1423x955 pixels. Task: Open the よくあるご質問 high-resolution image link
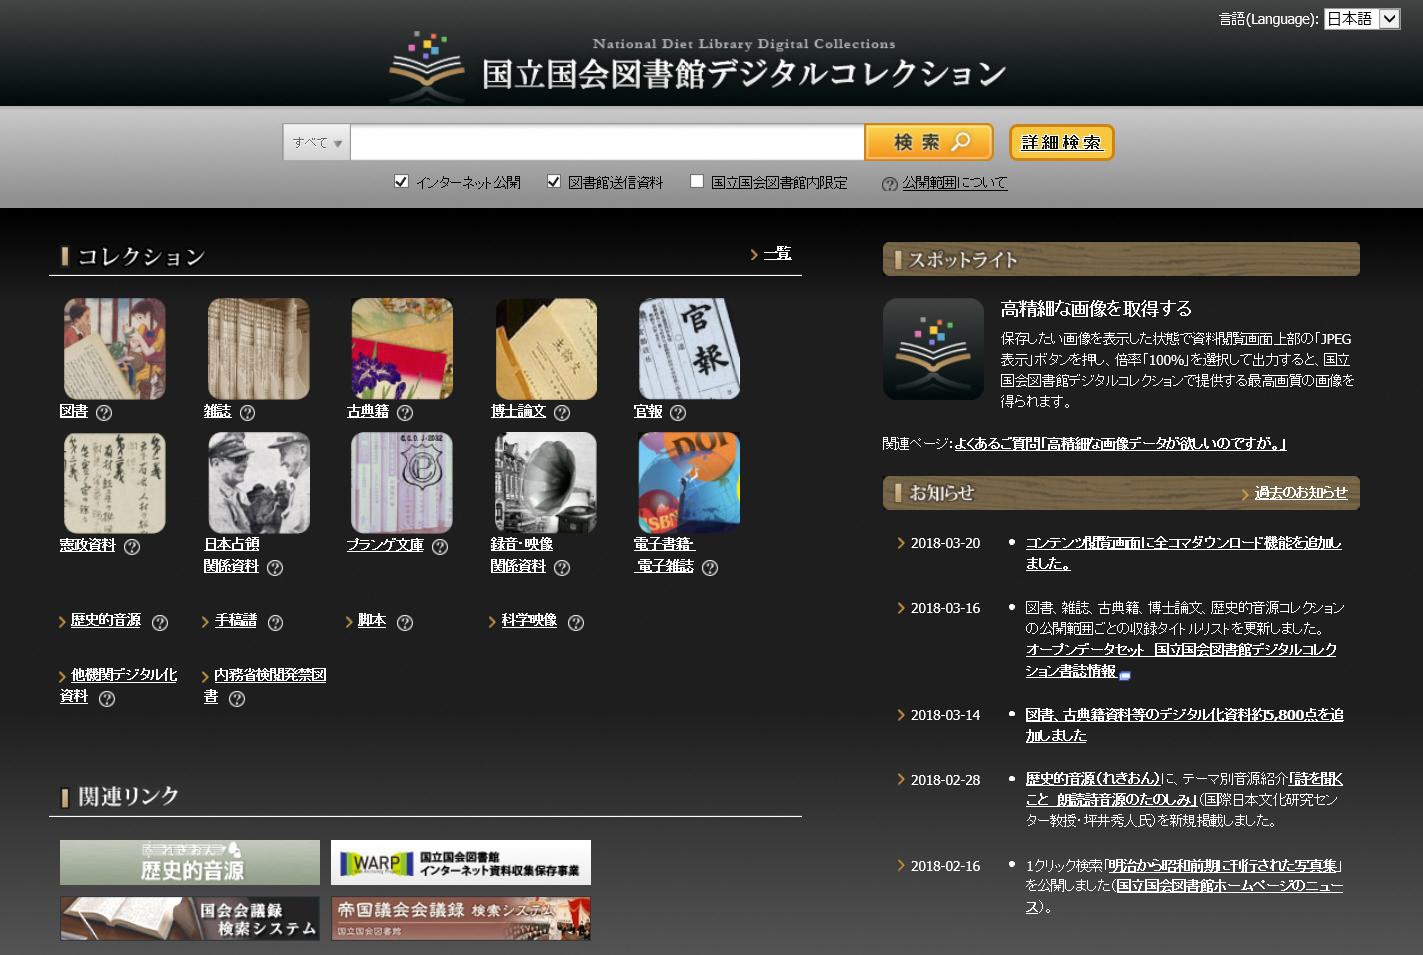(1120, 443)
